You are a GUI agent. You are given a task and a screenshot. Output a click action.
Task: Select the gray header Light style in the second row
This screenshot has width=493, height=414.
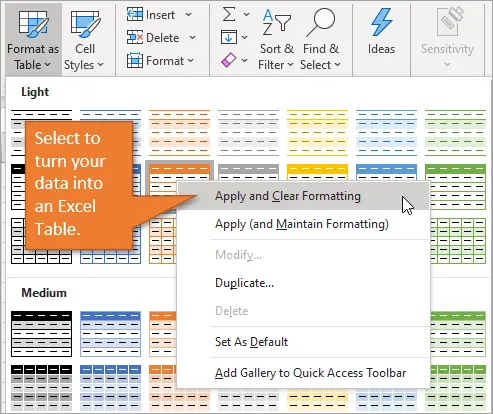point(248,172)
